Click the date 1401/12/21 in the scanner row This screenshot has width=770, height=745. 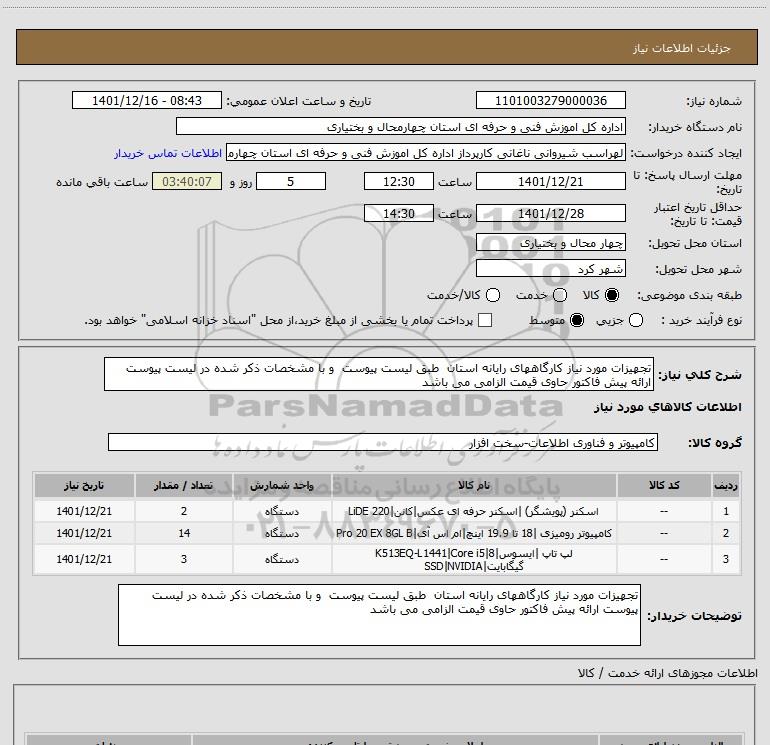click(x=84, y=511)
